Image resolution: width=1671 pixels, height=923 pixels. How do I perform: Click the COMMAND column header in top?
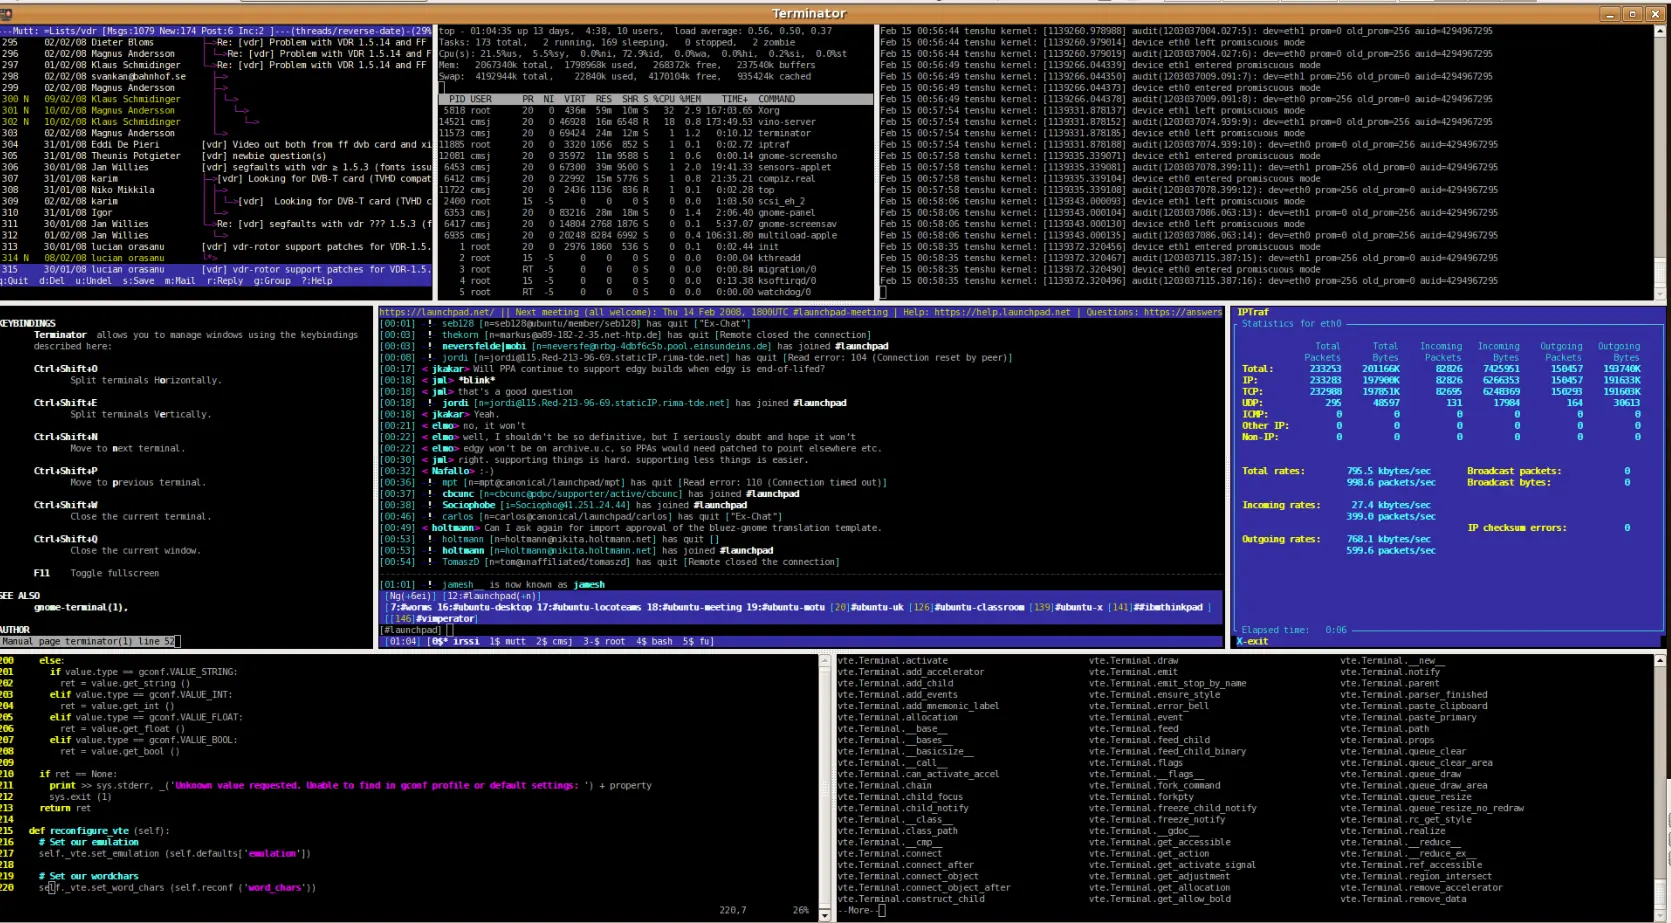pyautogui.click(x=777, y=99)
